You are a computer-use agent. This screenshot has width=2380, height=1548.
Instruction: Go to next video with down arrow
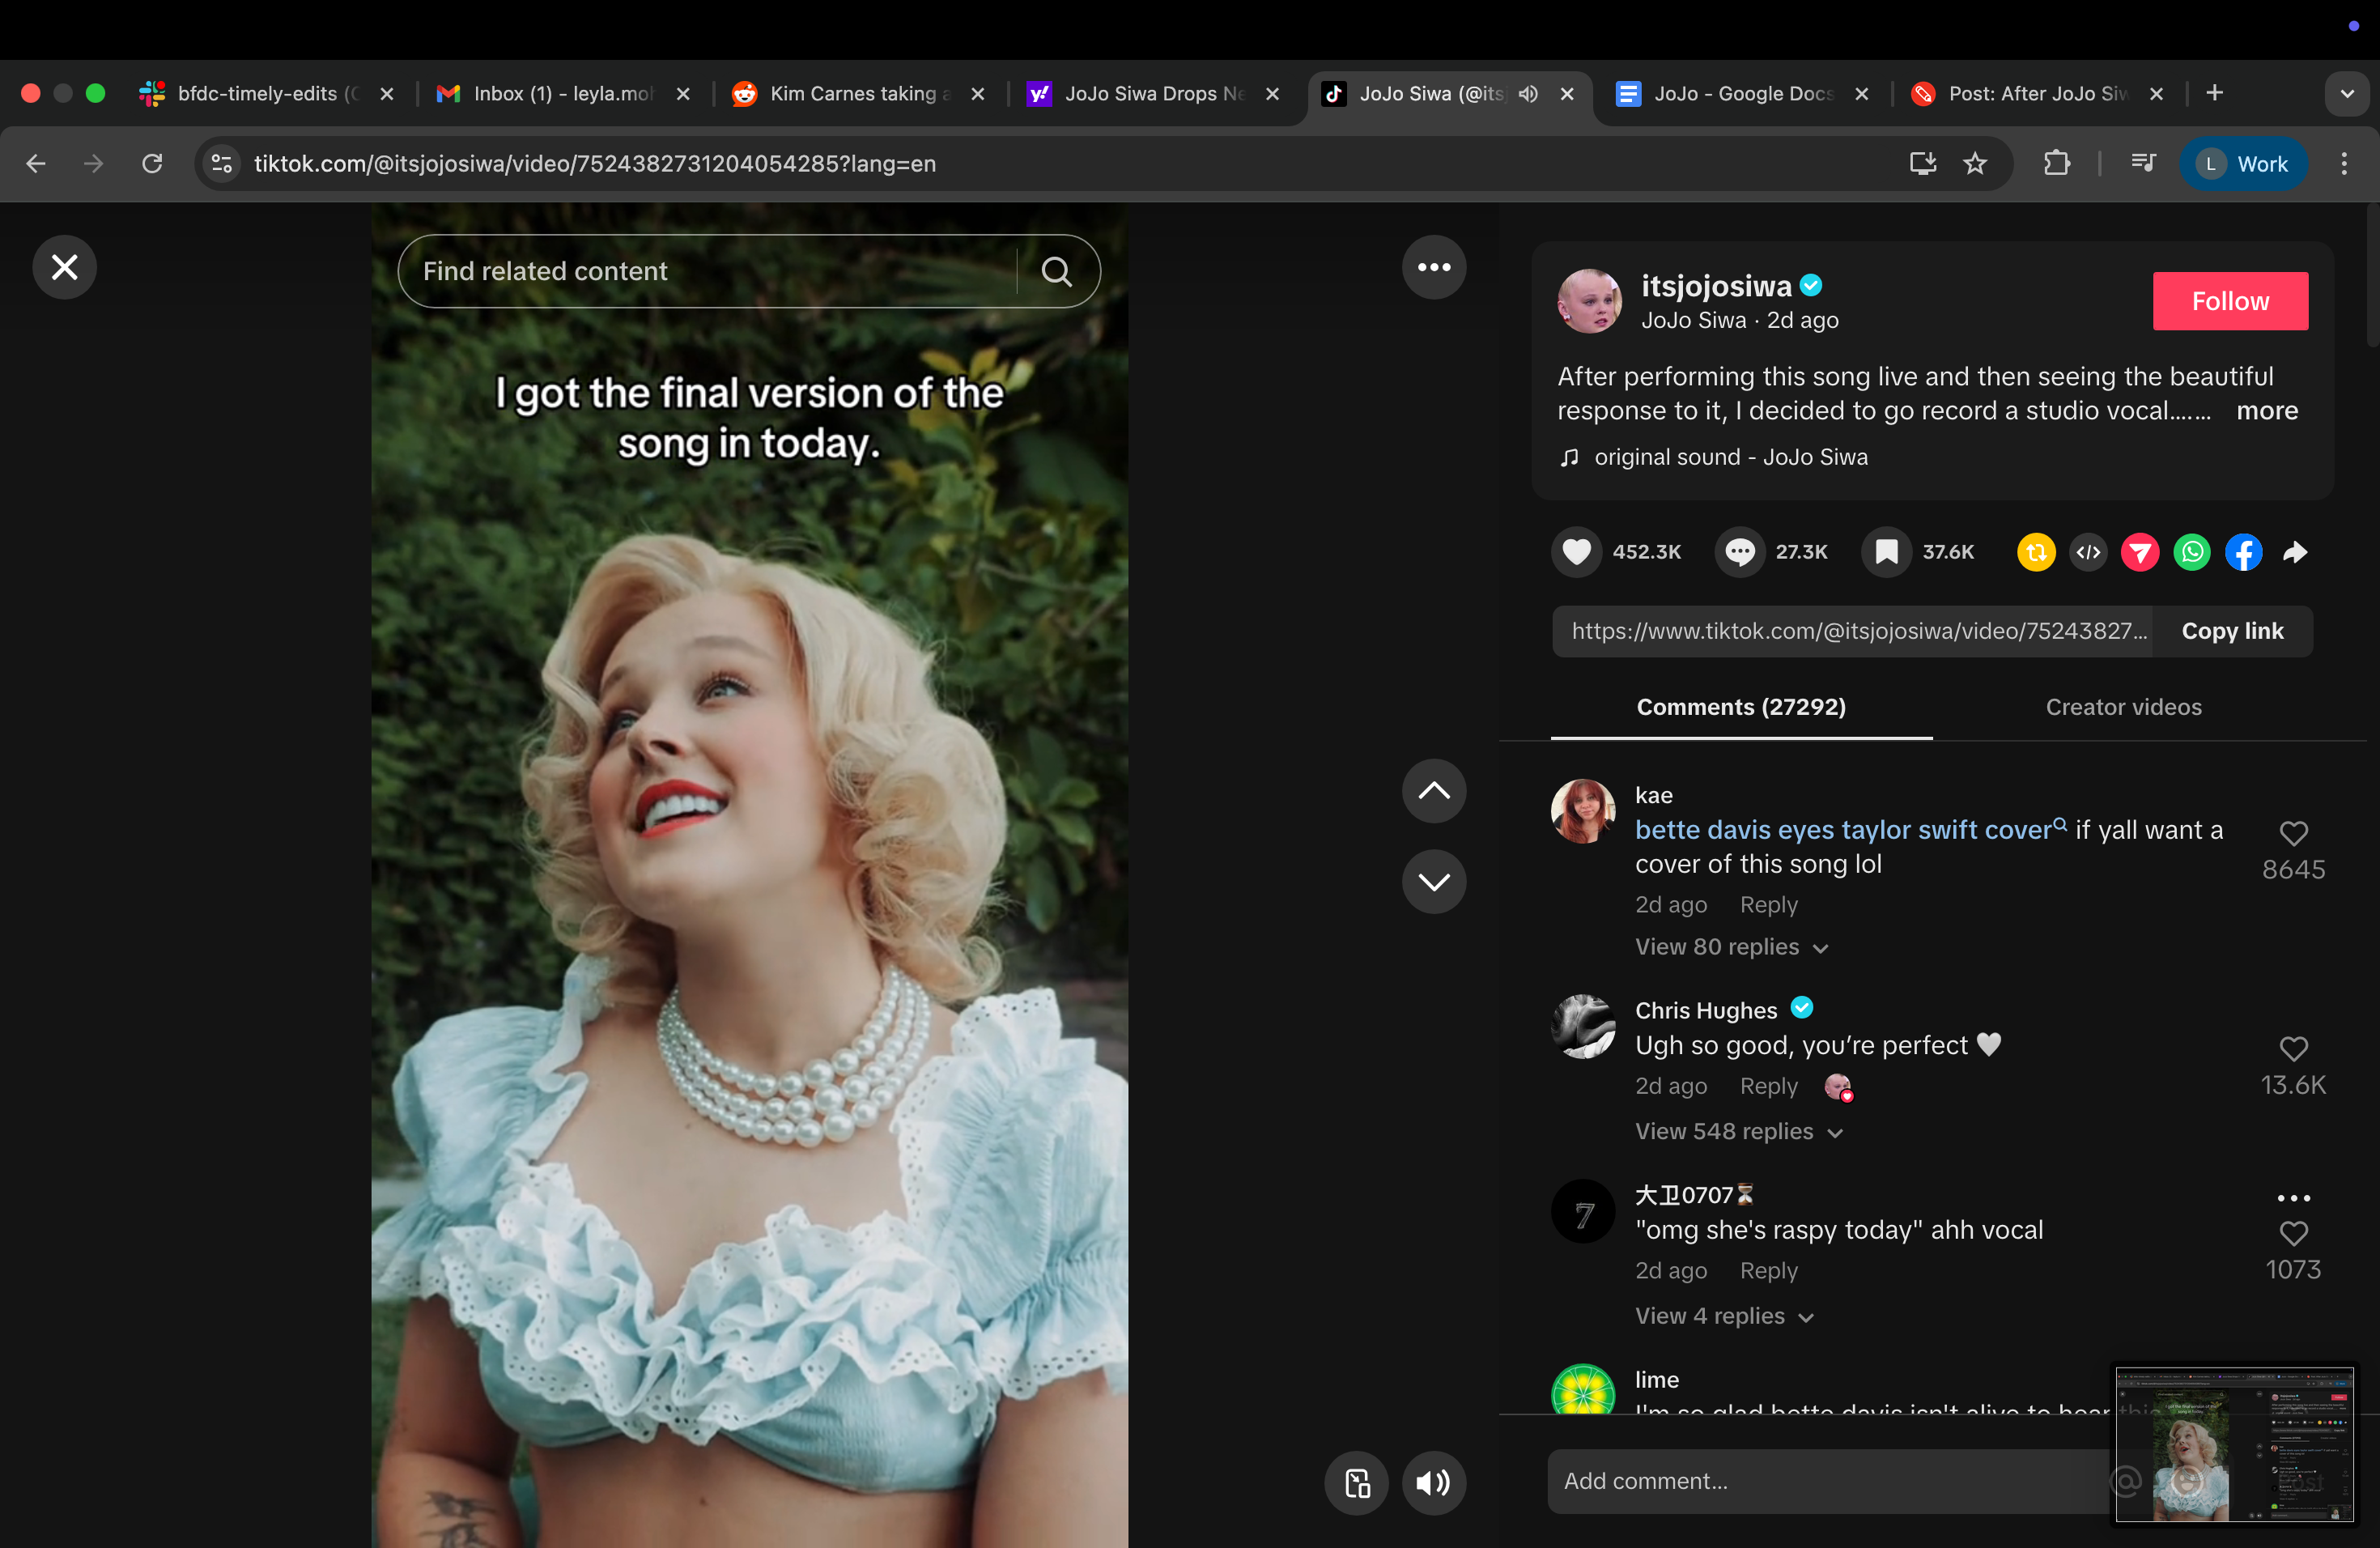[1434, 881]
